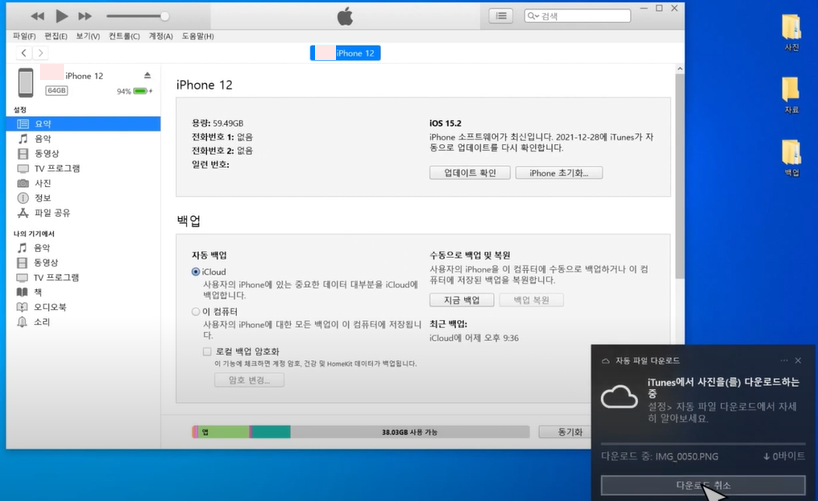The image size is (818, 501).
Task: Open the 계정(A) menu
Action: (161, 36)
